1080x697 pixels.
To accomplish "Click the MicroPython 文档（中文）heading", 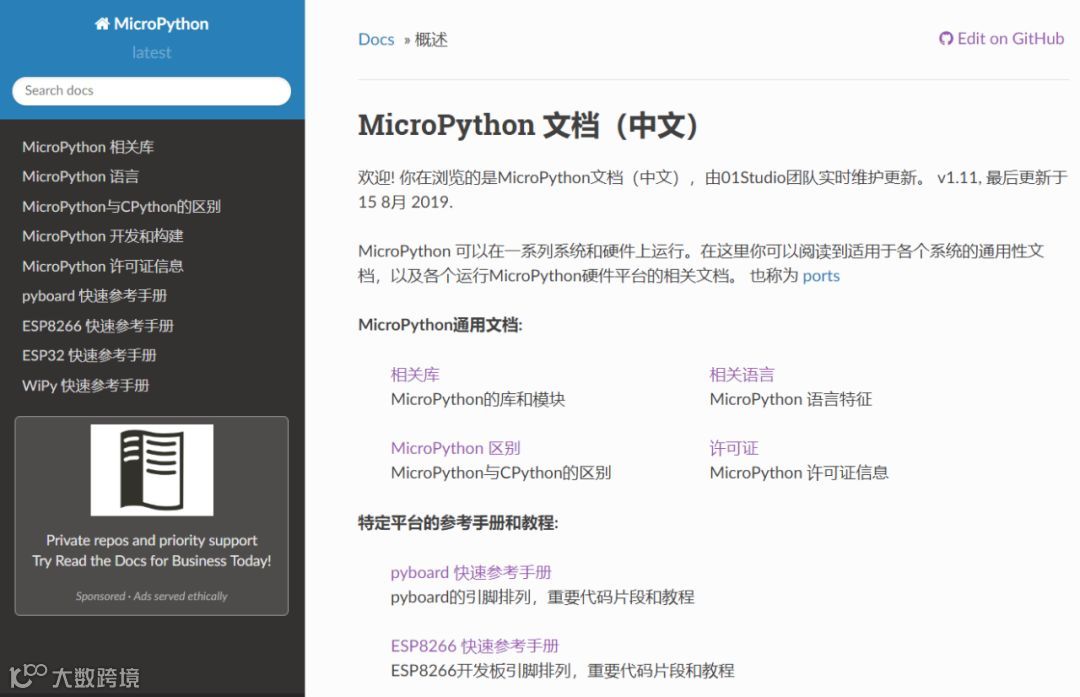I will click(528, 125).
